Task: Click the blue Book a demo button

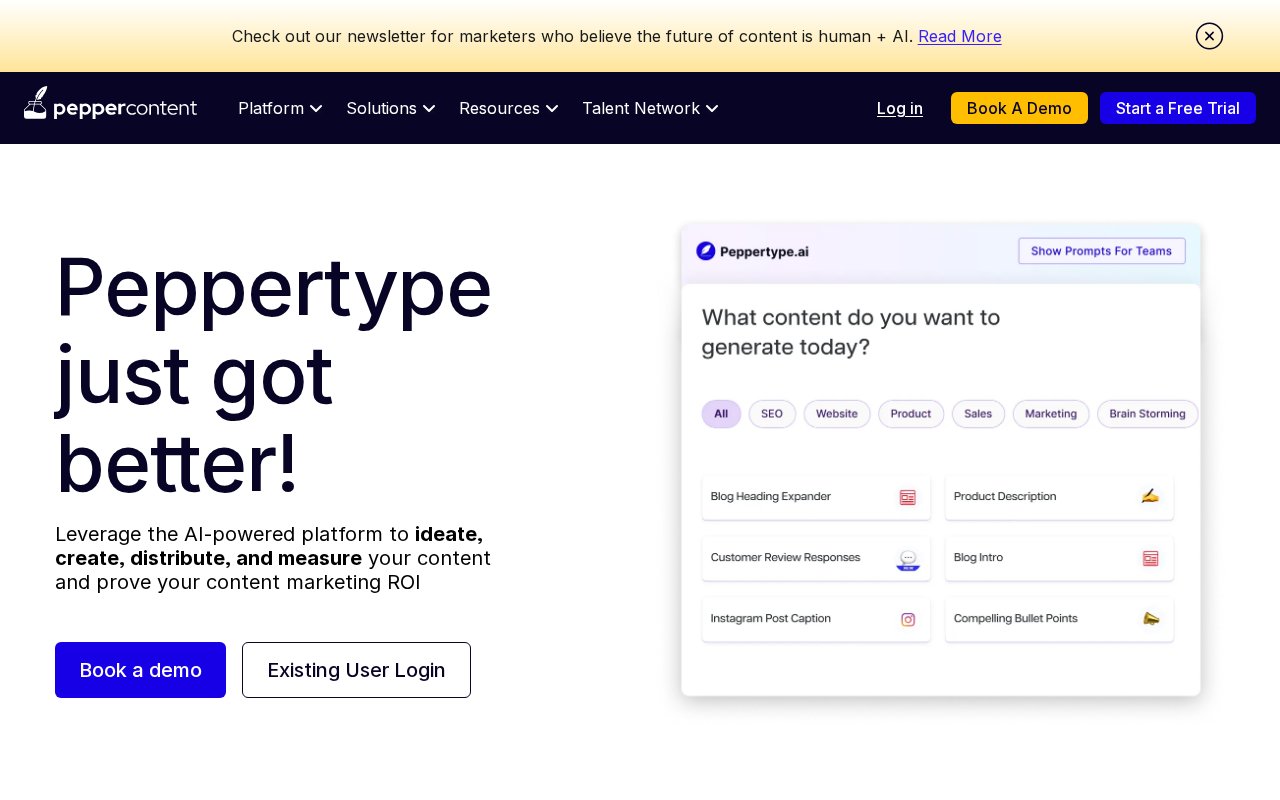Action: tap(140, 670)
